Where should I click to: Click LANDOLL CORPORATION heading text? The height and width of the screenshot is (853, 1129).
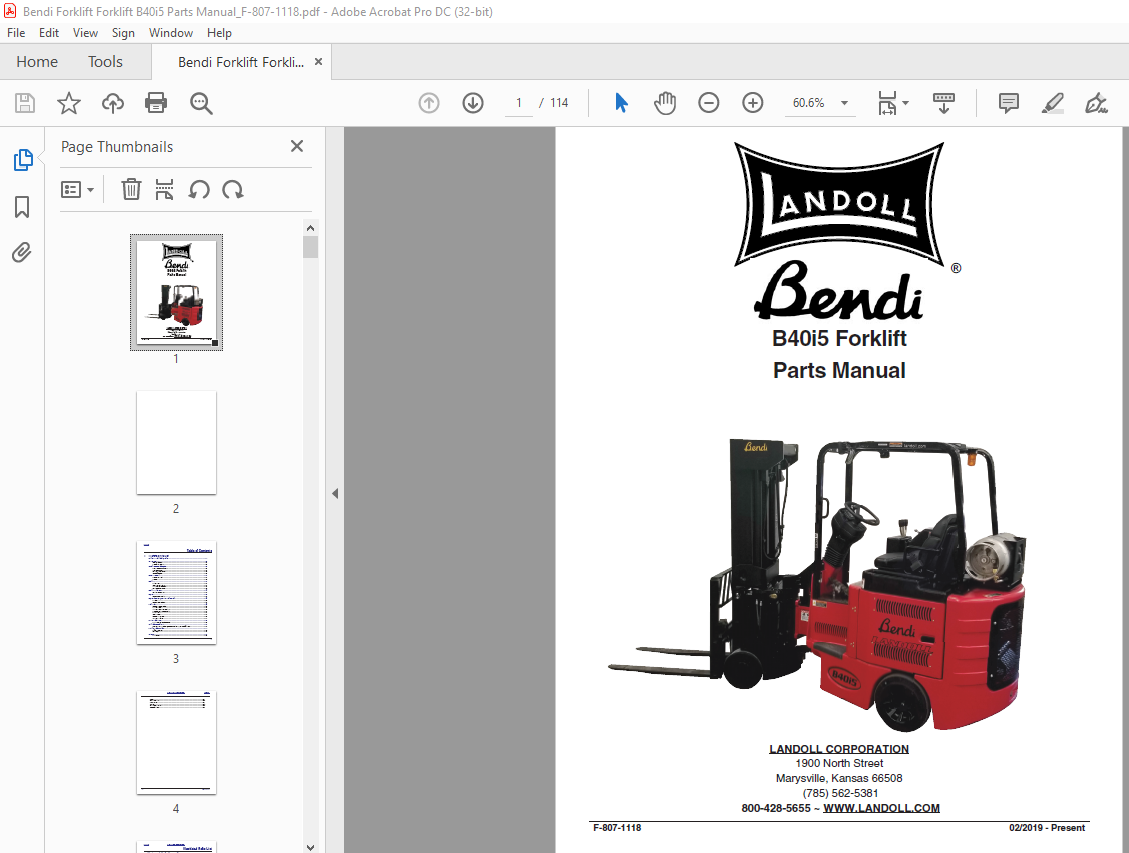click(x=839, y=749)
